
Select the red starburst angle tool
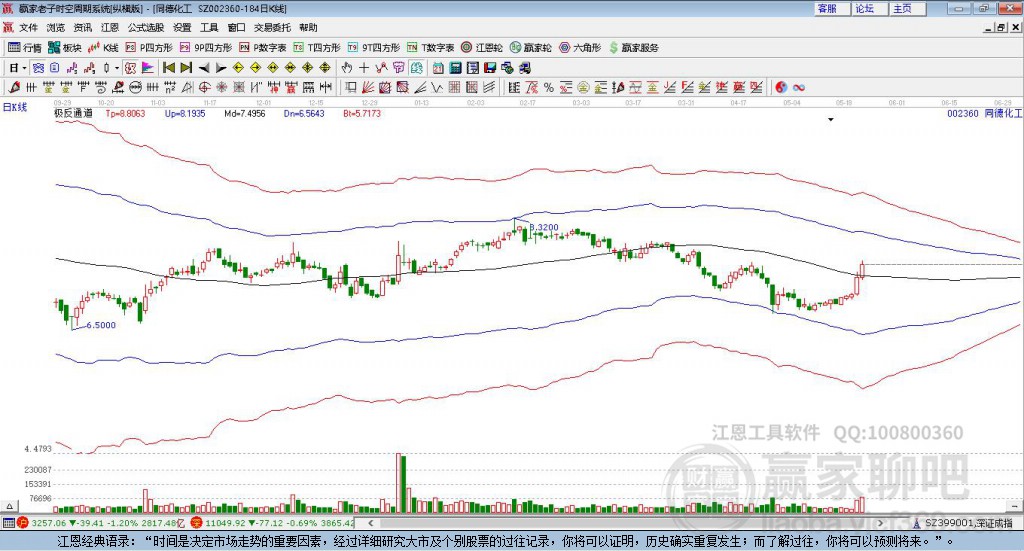coord(221,87)
